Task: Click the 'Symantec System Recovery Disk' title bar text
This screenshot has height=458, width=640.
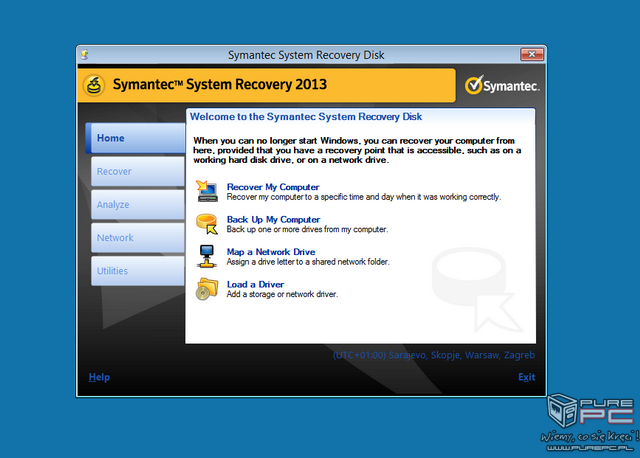Action: coord(306,55)
